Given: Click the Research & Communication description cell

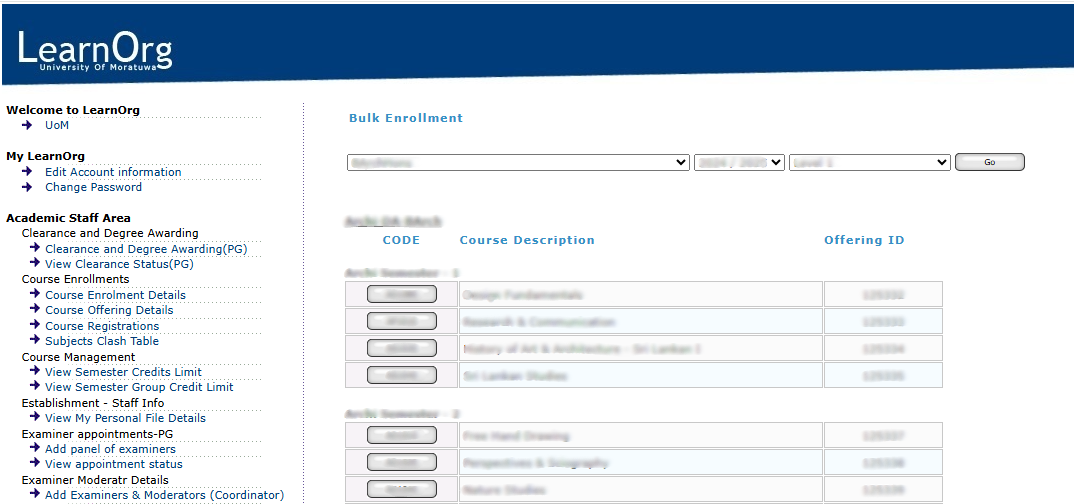Looking at the screenshot, I should [640, 321].
